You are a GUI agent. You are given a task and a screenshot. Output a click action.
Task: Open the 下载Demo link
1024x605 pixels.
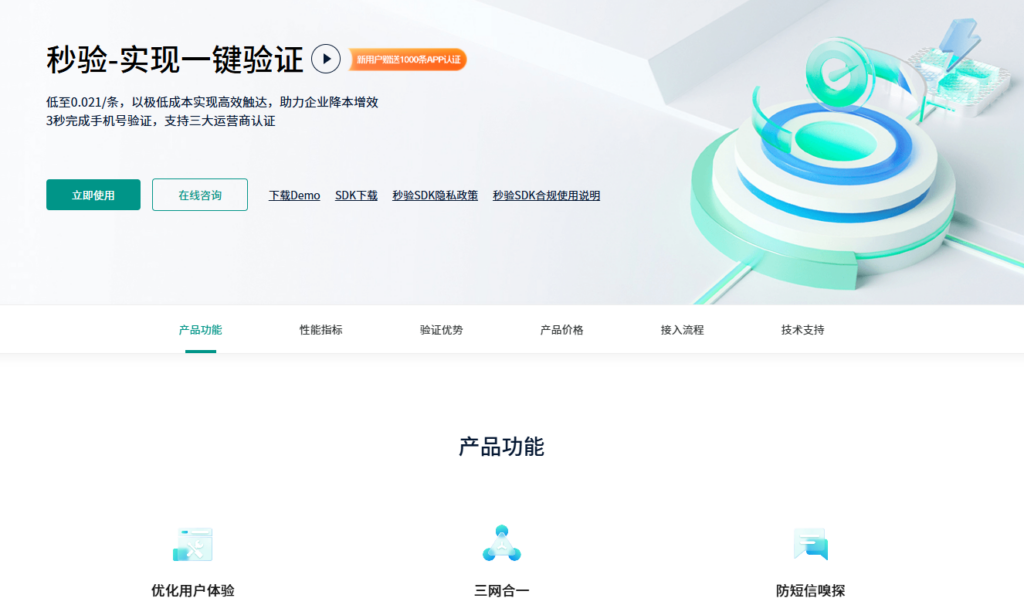click(293, 194)
